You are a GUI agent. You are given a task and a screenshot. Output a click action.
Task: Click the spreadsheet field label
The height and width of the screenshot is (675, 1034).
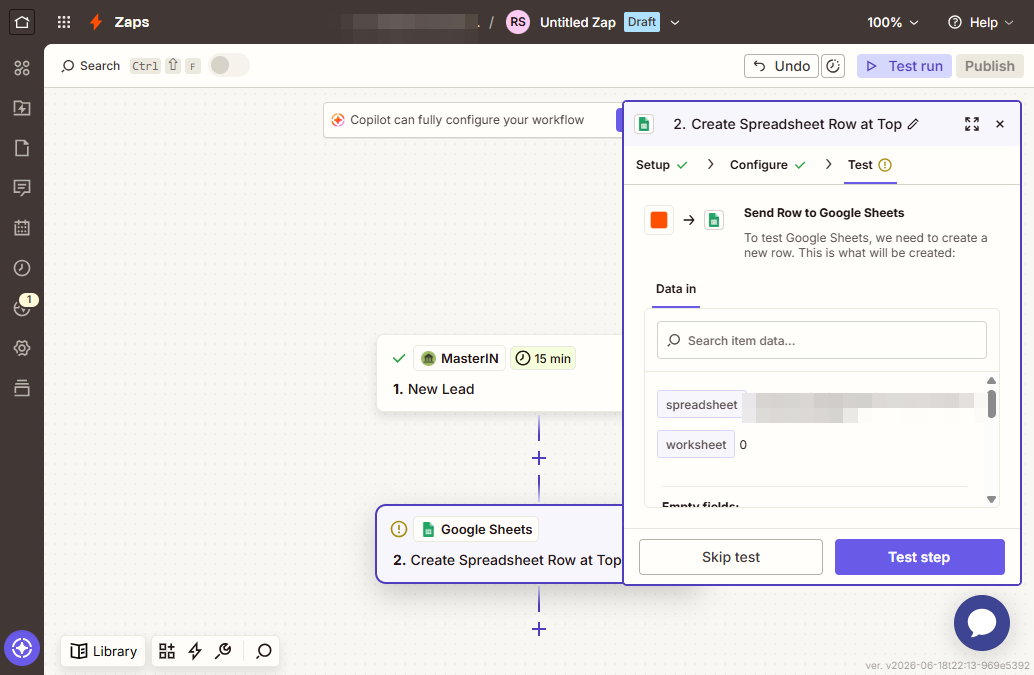(702, 405)
